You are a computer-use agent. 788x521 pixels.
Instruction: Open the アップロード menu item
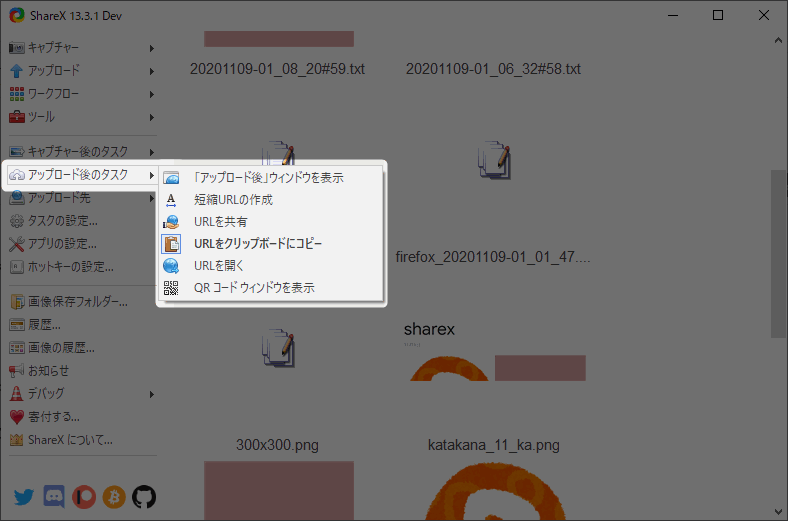(82, 71)
